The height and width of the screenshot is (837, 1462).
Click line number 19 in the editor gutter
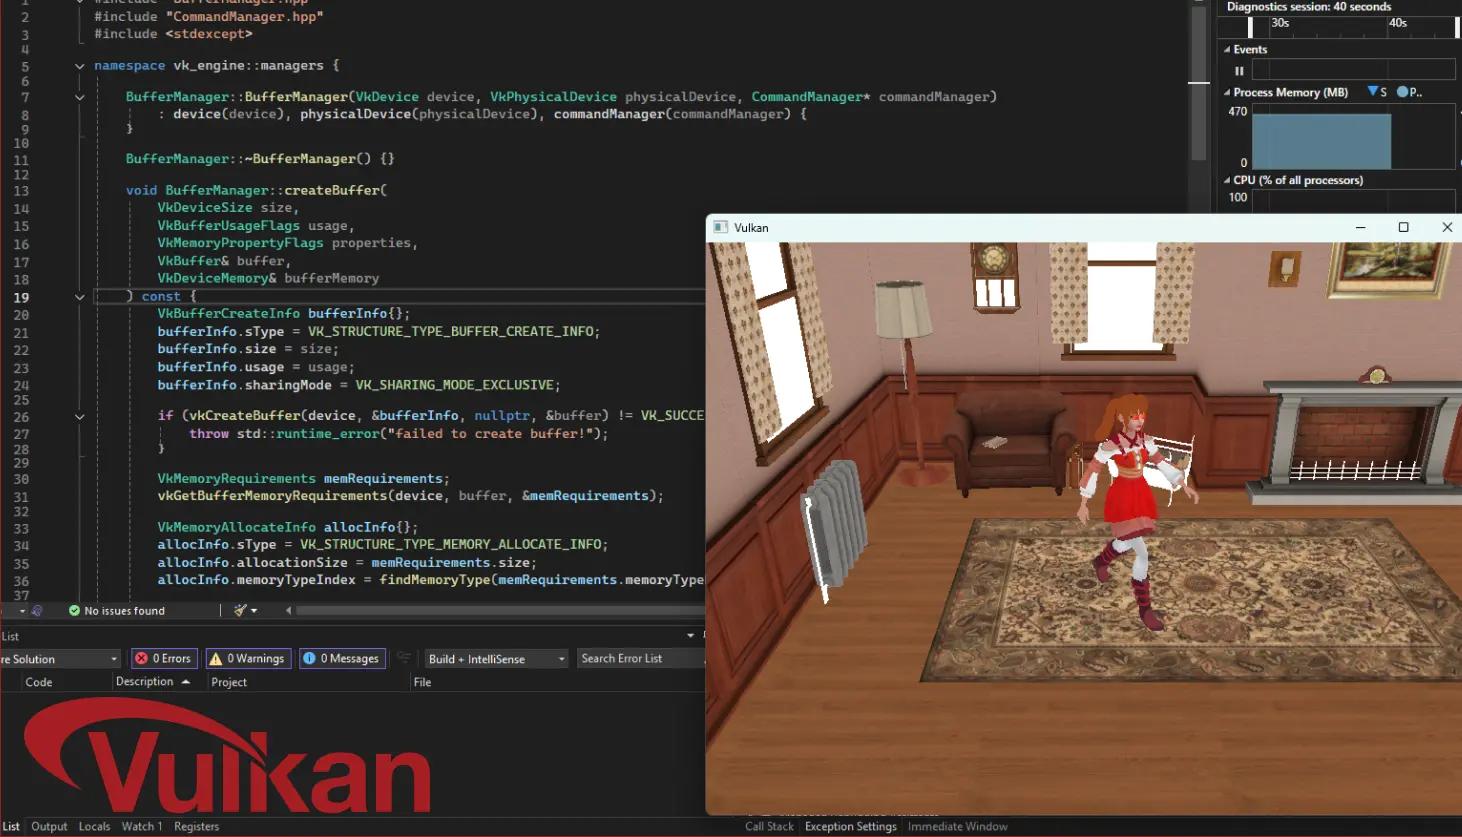pyautogui.click(x=21, y=297)
